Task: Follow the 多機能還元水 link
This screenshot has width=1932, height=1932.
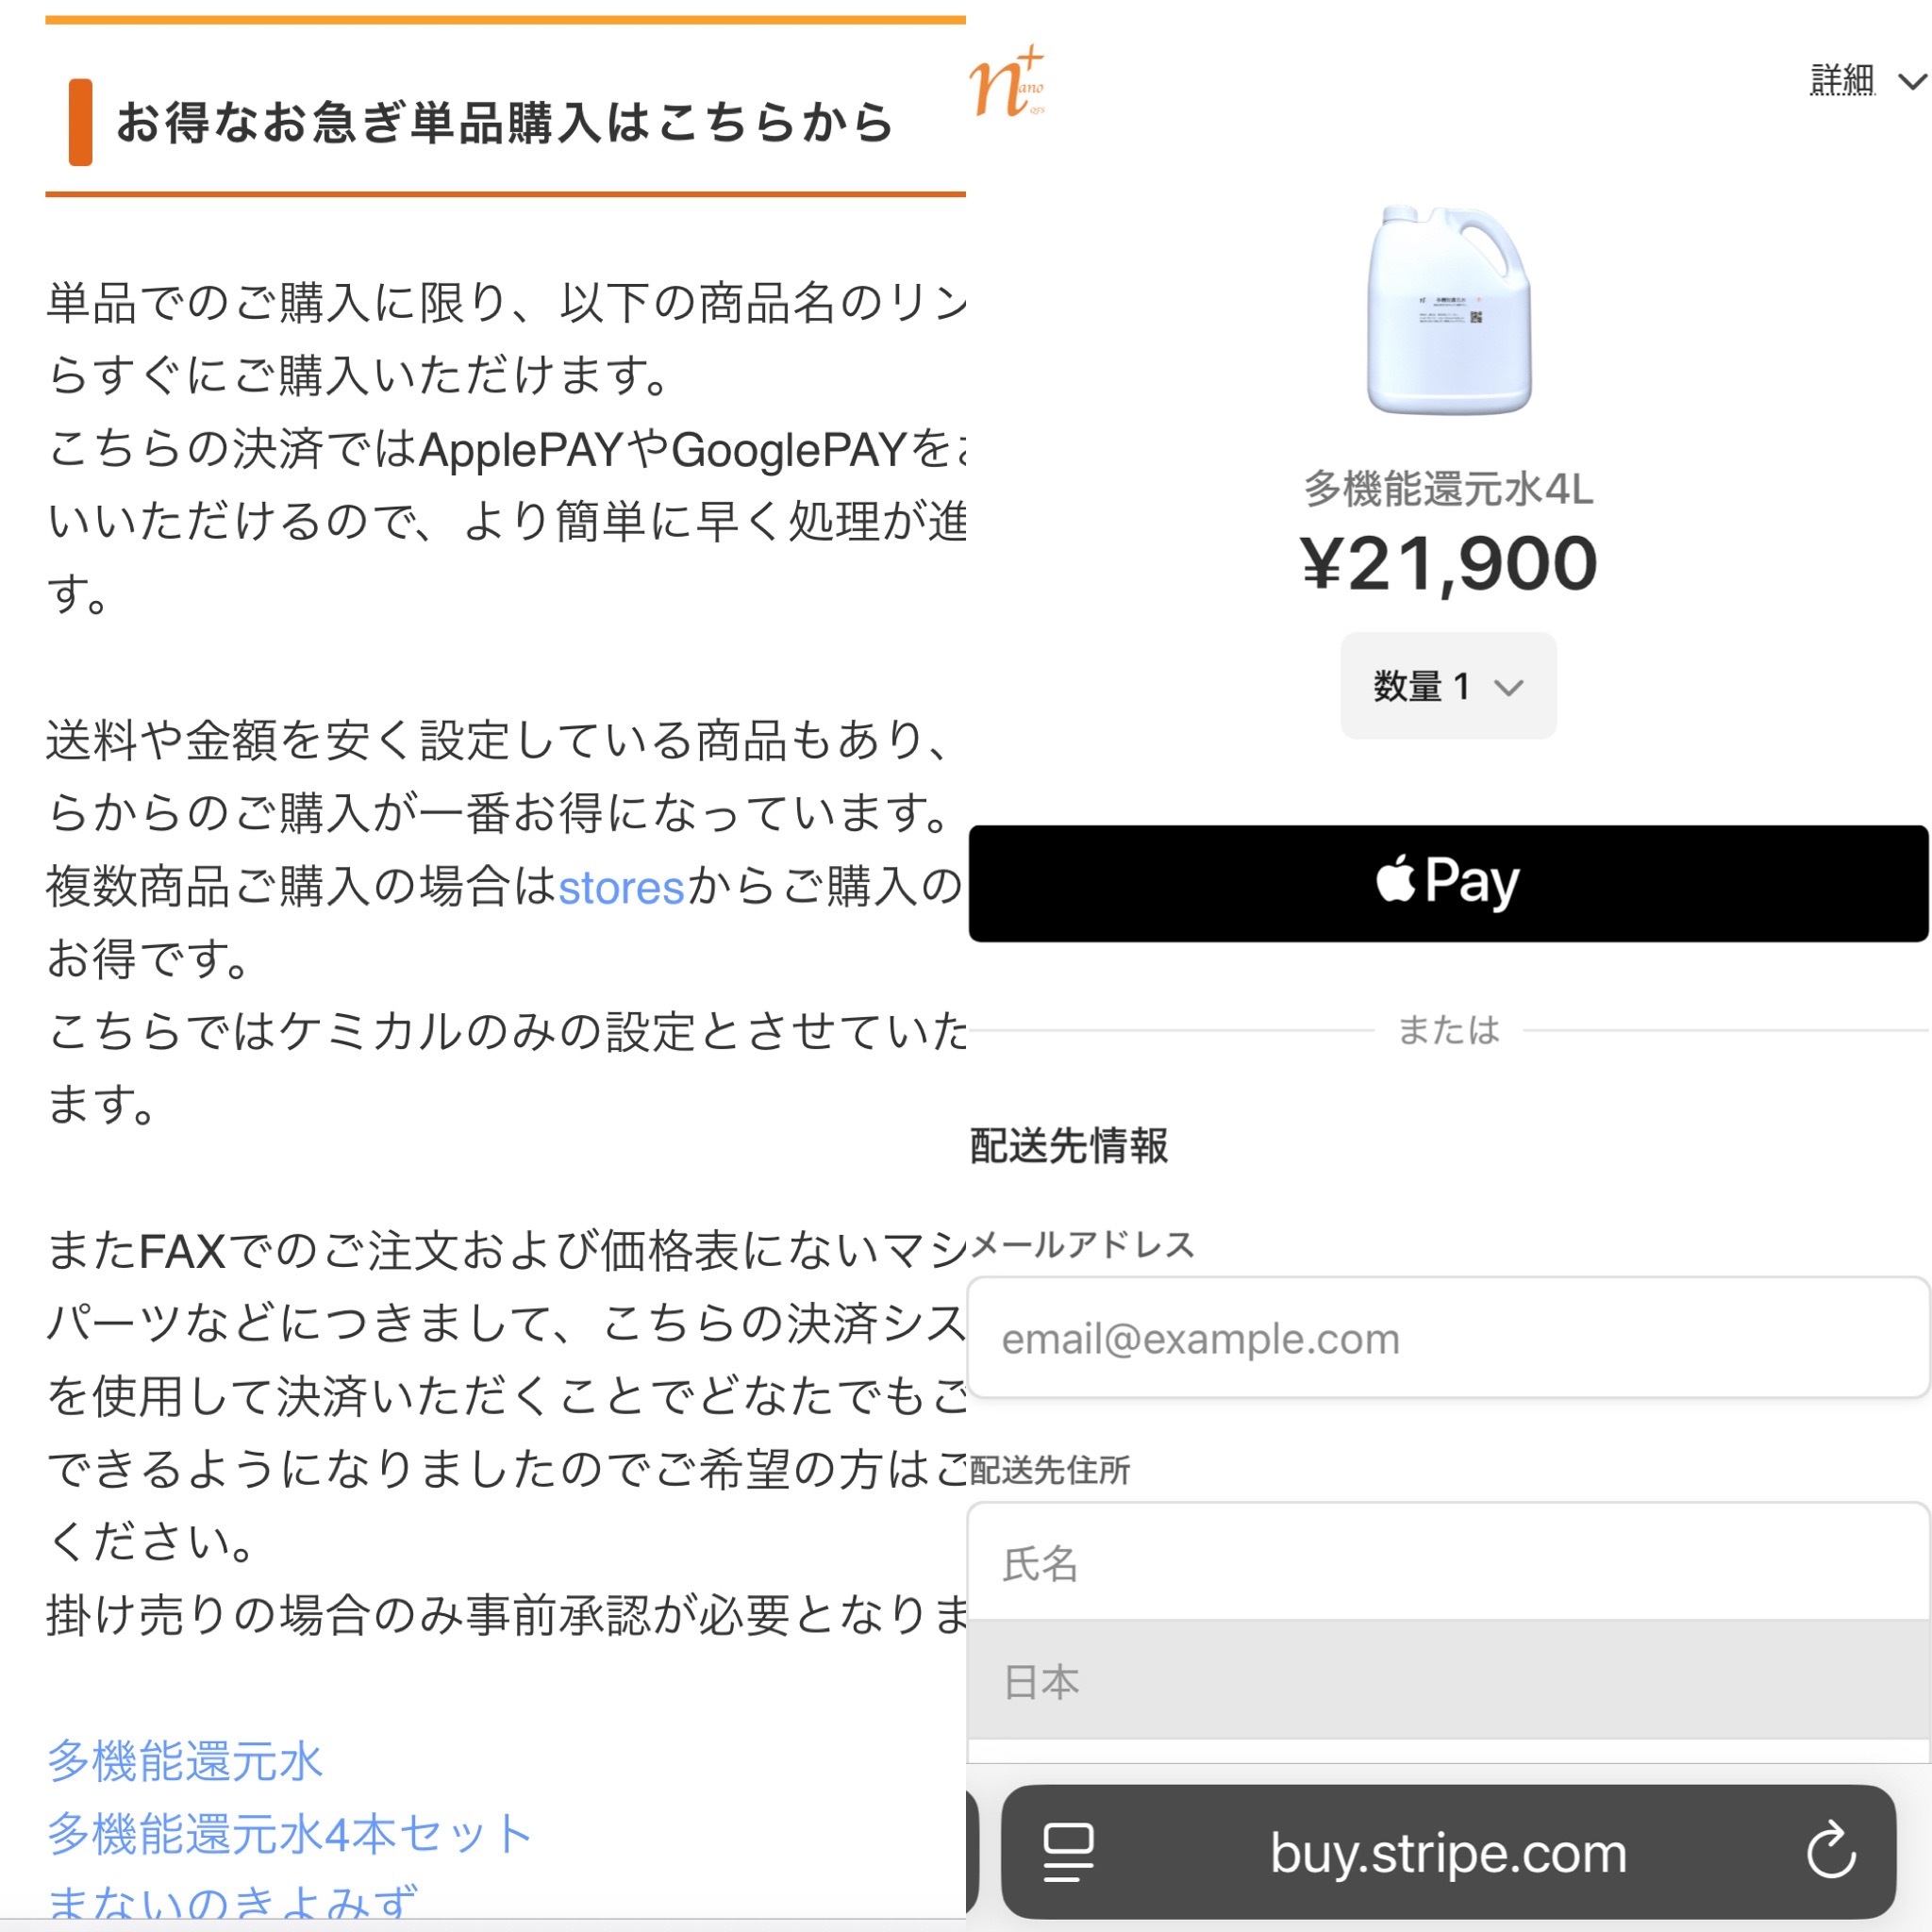Action: tap(185, 1761)
